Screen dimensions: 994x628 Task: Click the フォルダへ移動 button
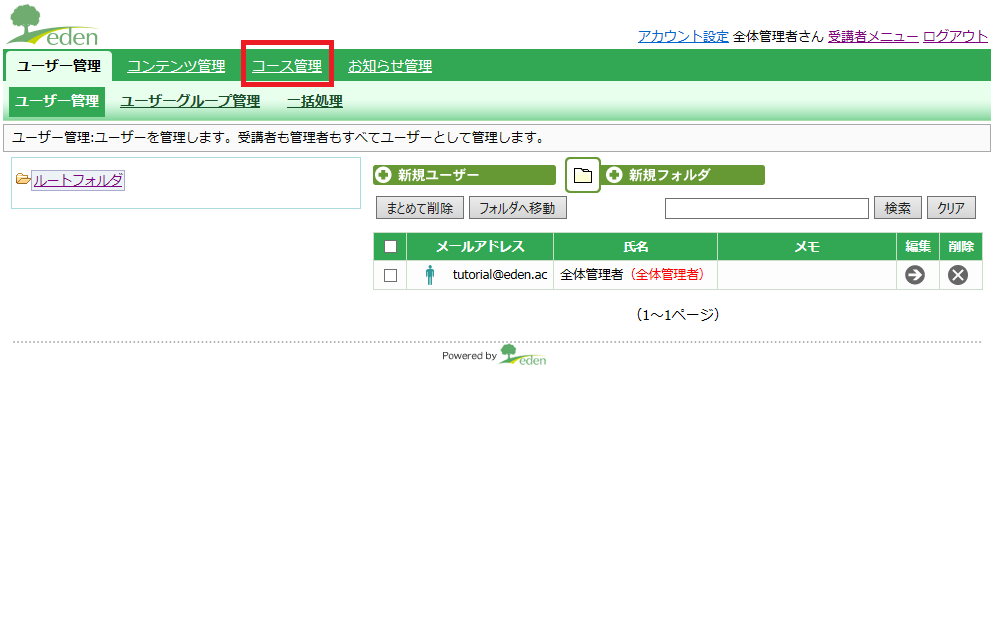(517, 208)
